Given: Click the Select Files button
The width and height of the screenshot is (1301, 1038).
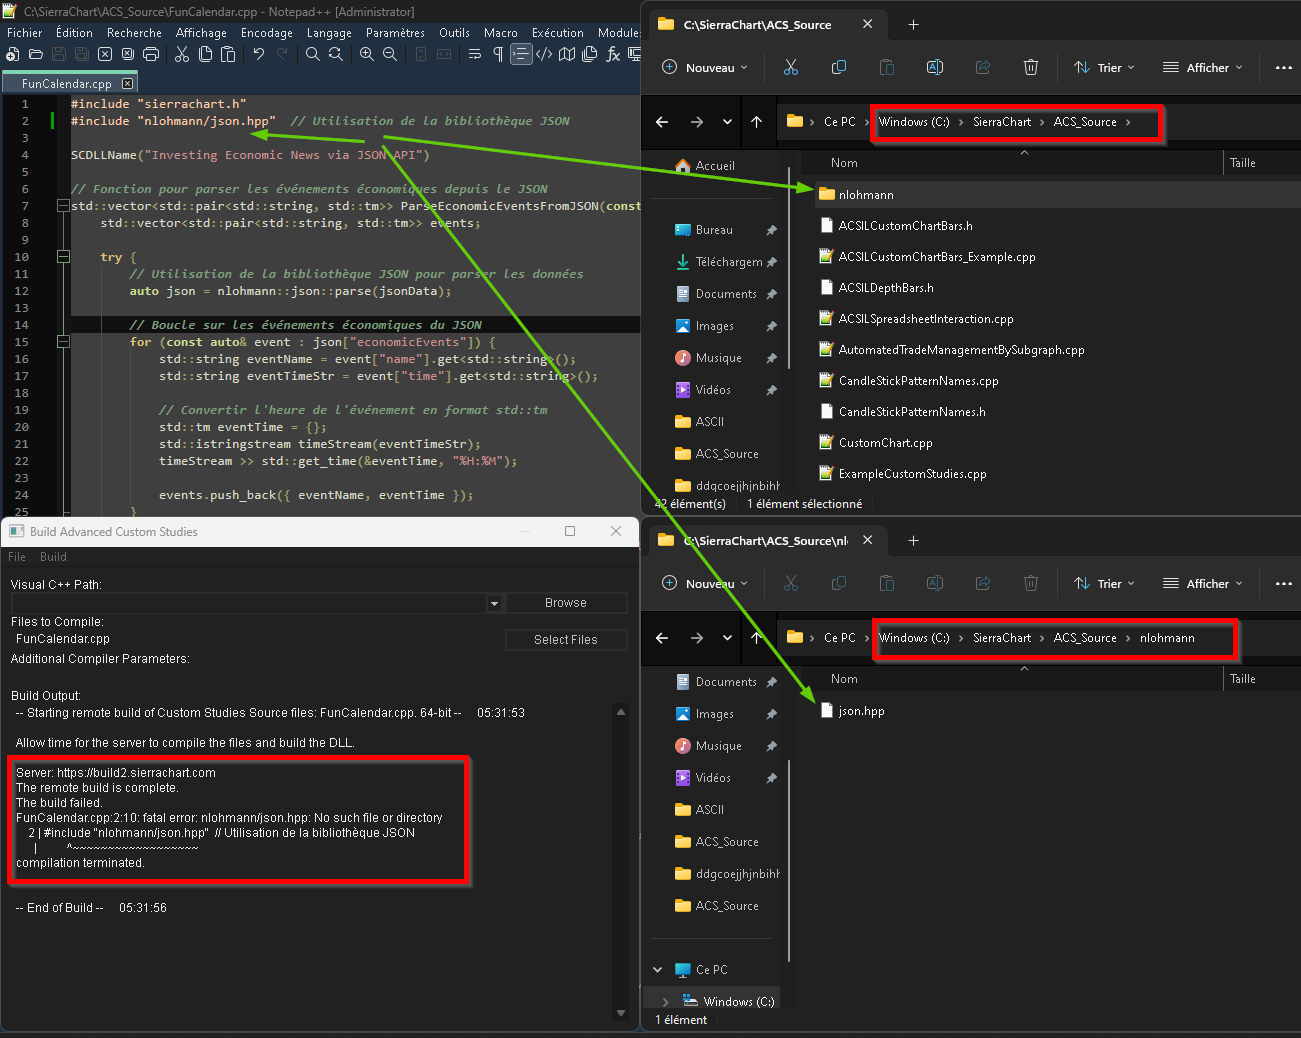Looking at the screenshot, I should pos(566,640).
